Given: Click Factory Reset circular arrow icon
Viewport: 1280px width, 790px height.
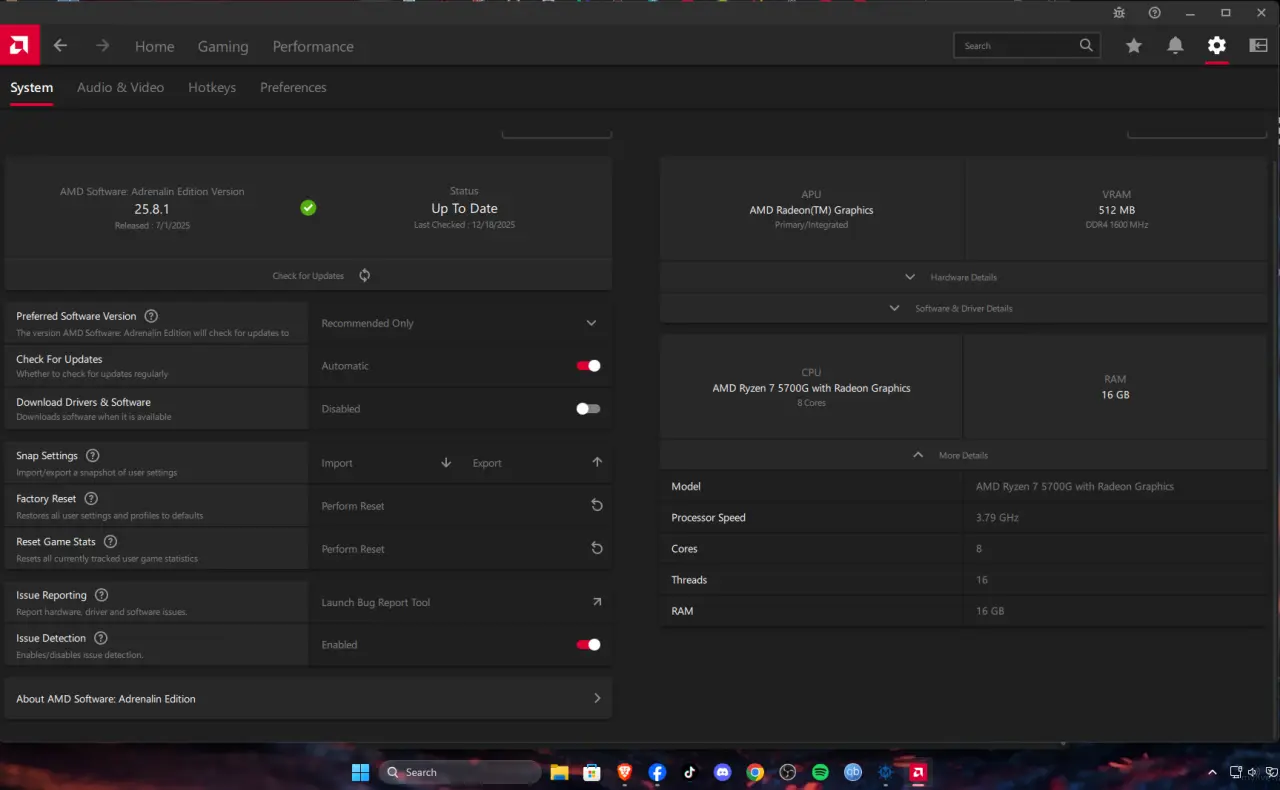Looking at the screenshot, I should (x=597, y=506).
